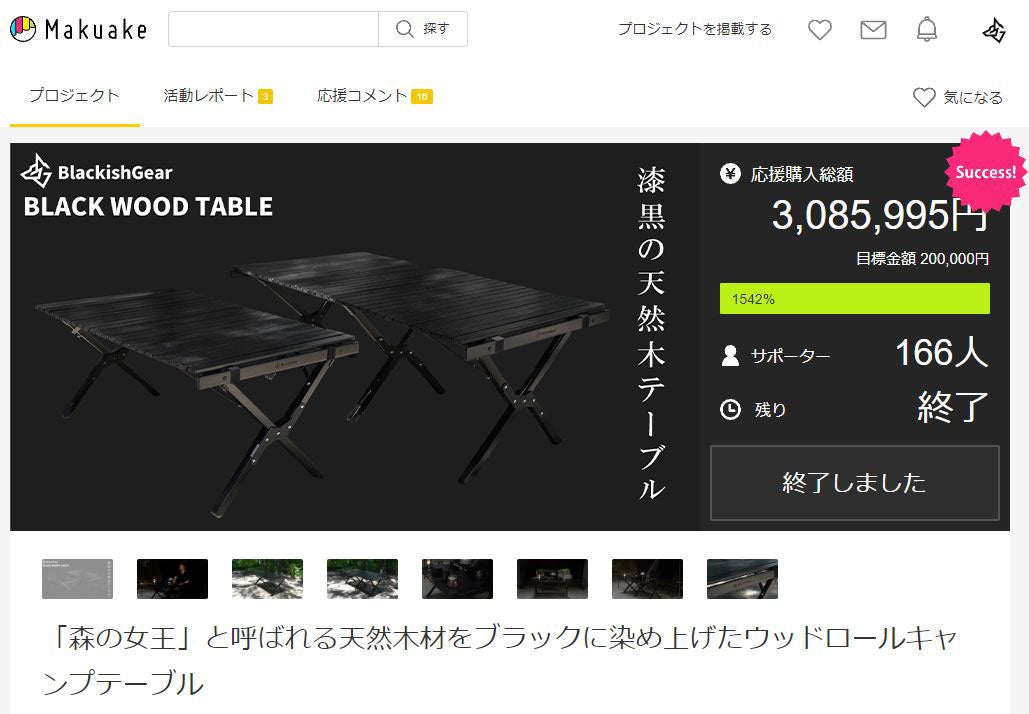1029x714 pixels.
Task: Click the search text field
Action: point(274,29)
